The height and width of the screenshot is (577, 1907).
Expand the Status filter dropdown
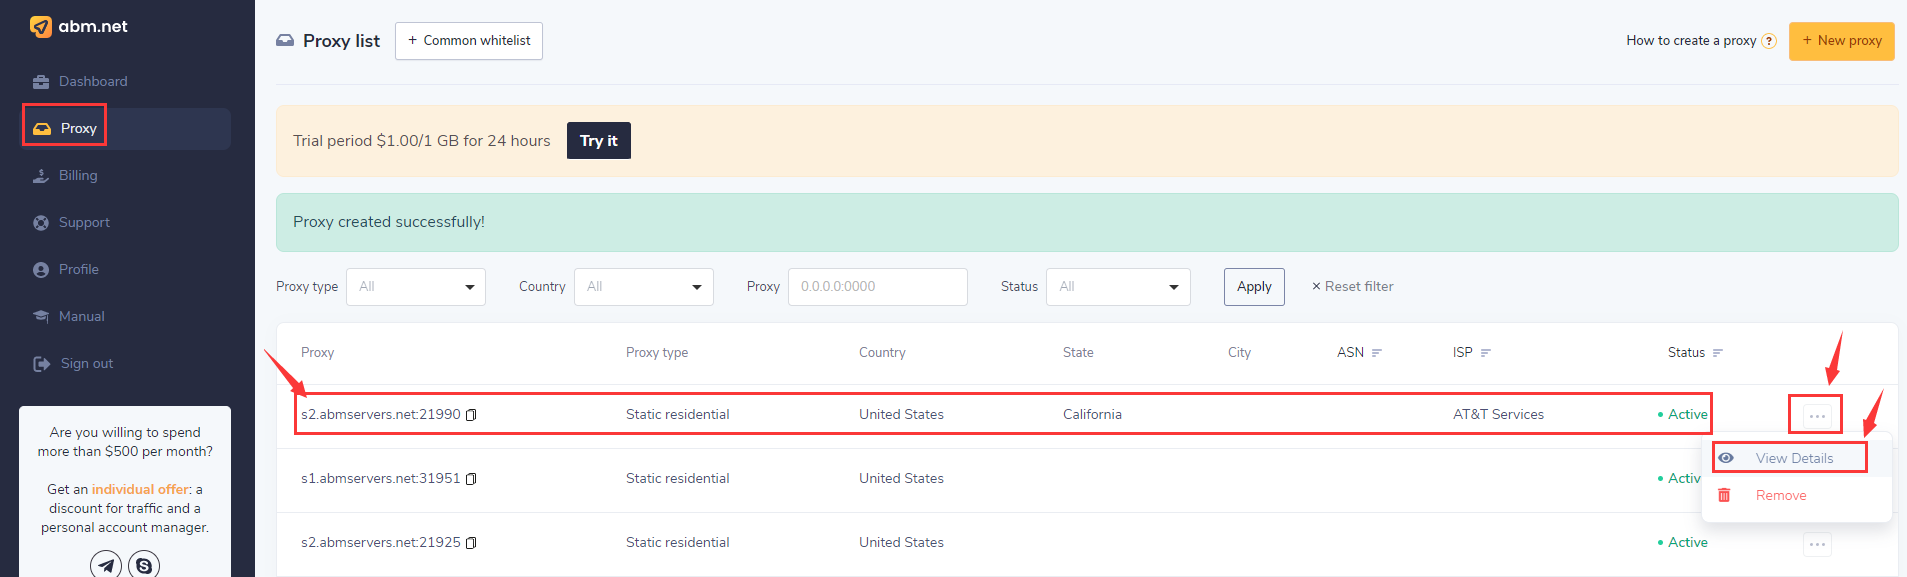pos(1118,287)
